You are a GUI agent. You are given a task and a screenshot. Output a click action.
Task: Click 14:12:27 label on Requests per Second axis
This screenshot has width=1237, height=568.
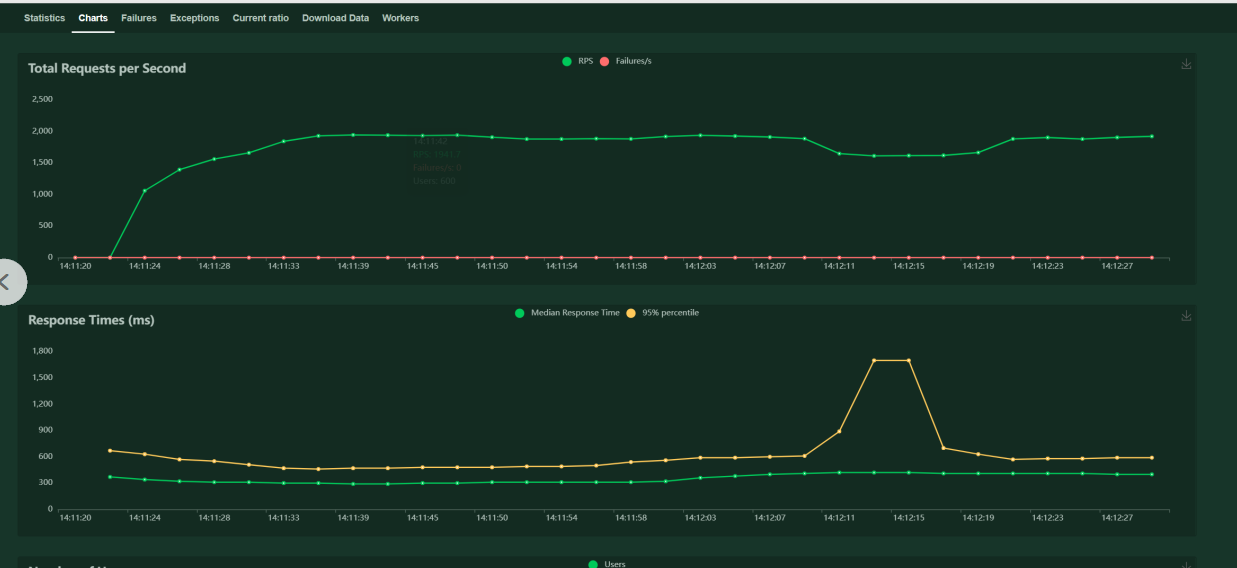pos(1117,266)
